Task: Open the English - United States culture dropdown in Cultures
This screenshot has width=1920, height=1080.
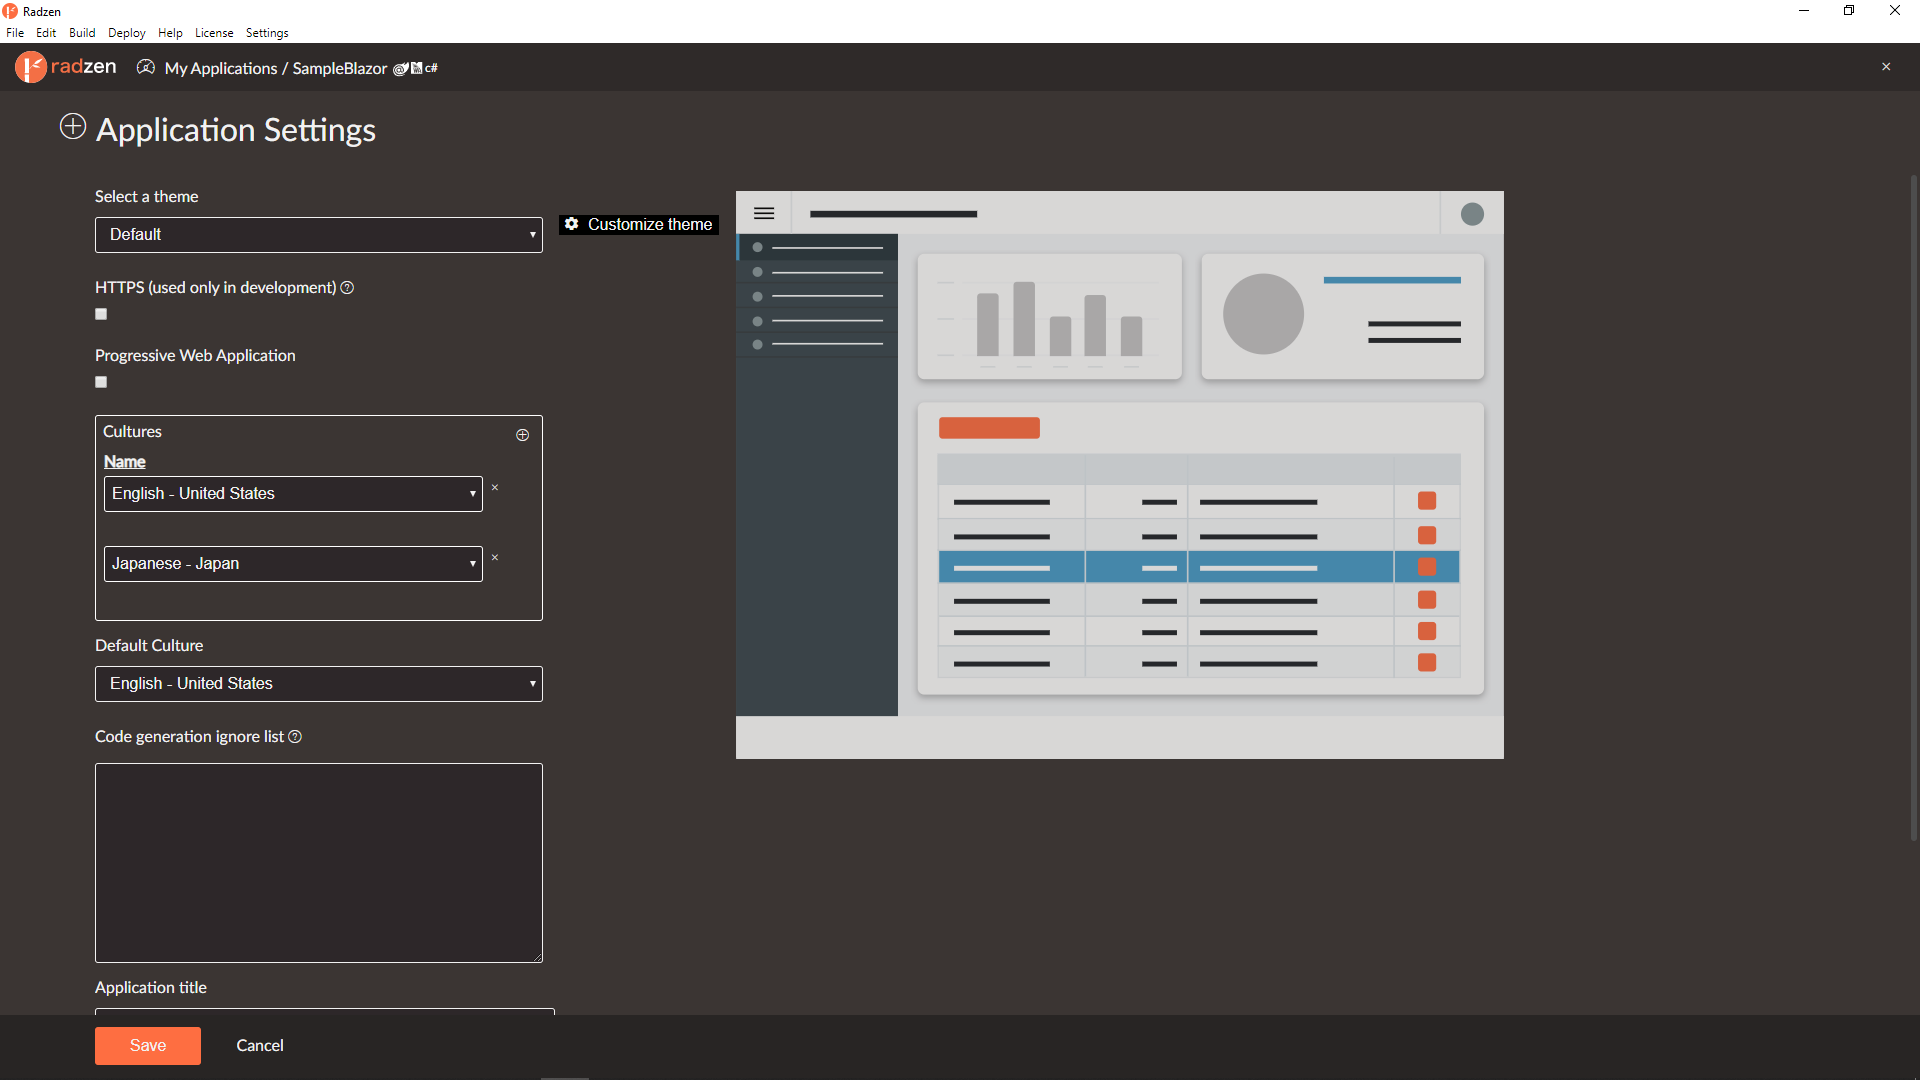Action: [x=293, y=494]
